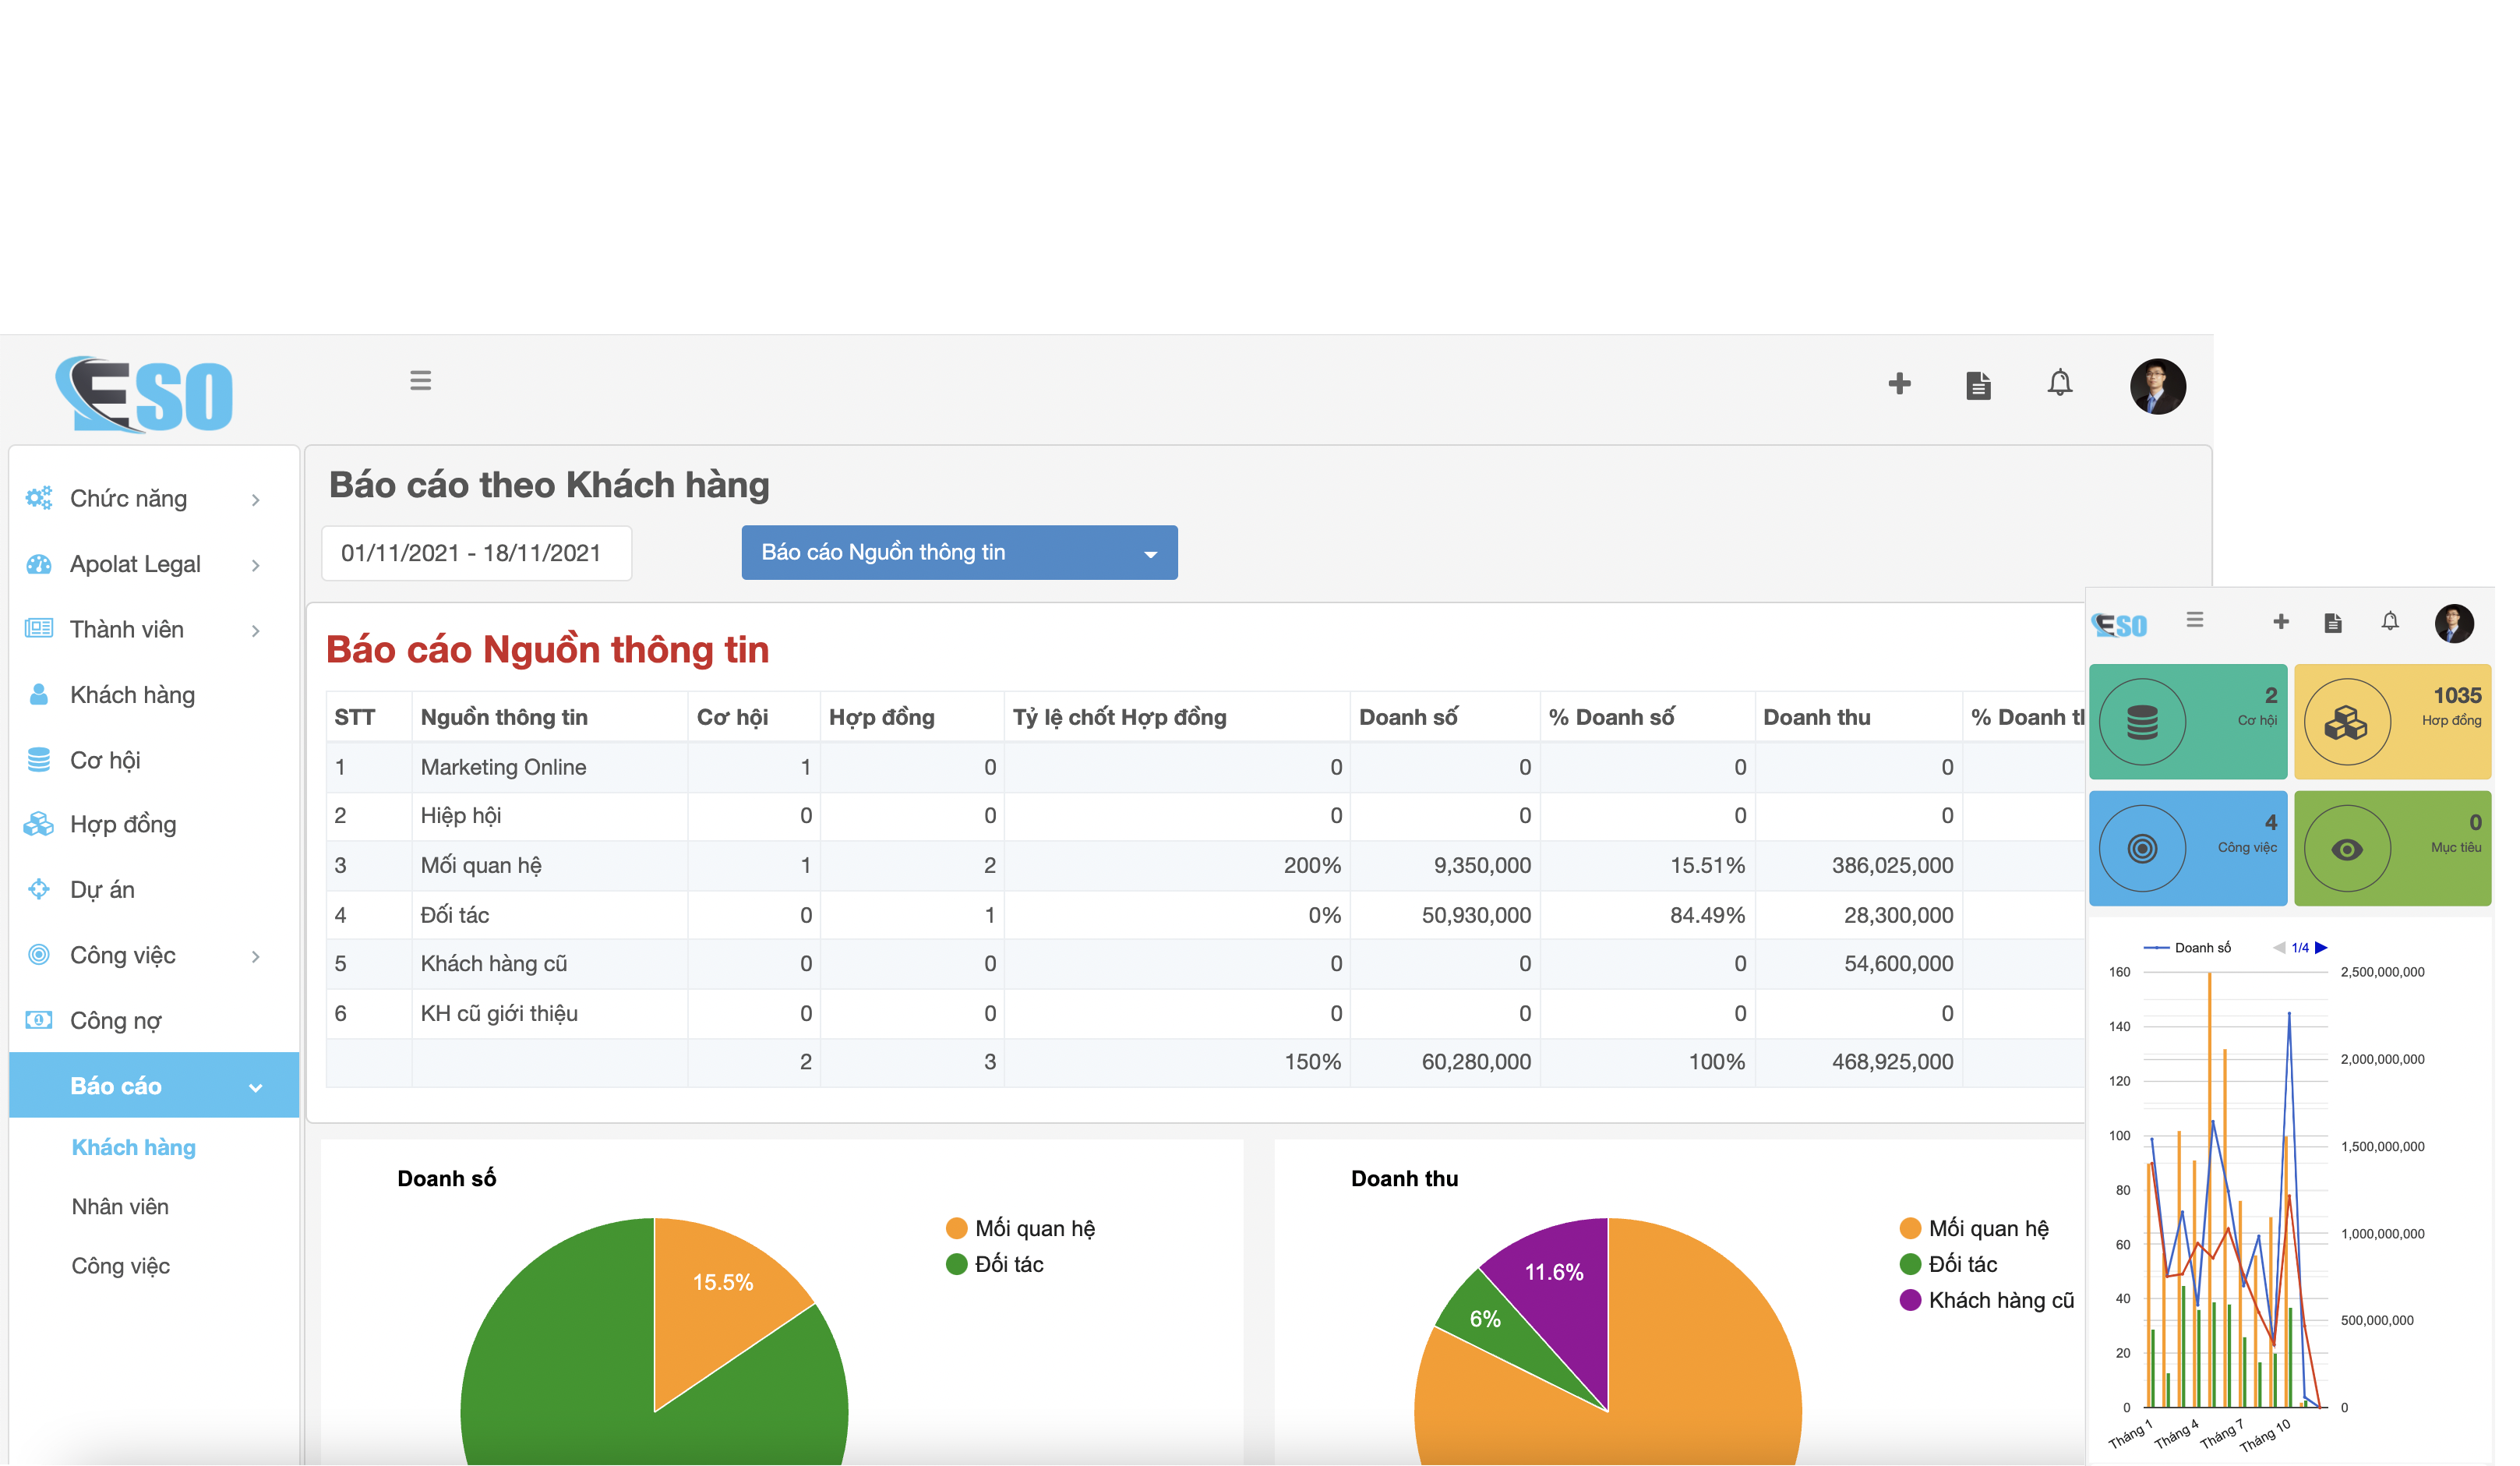The width and height of the screenshot is (2520, 1466).
Task: Click the Mục tiêu eye icon in the green card
Action: 2346,849
